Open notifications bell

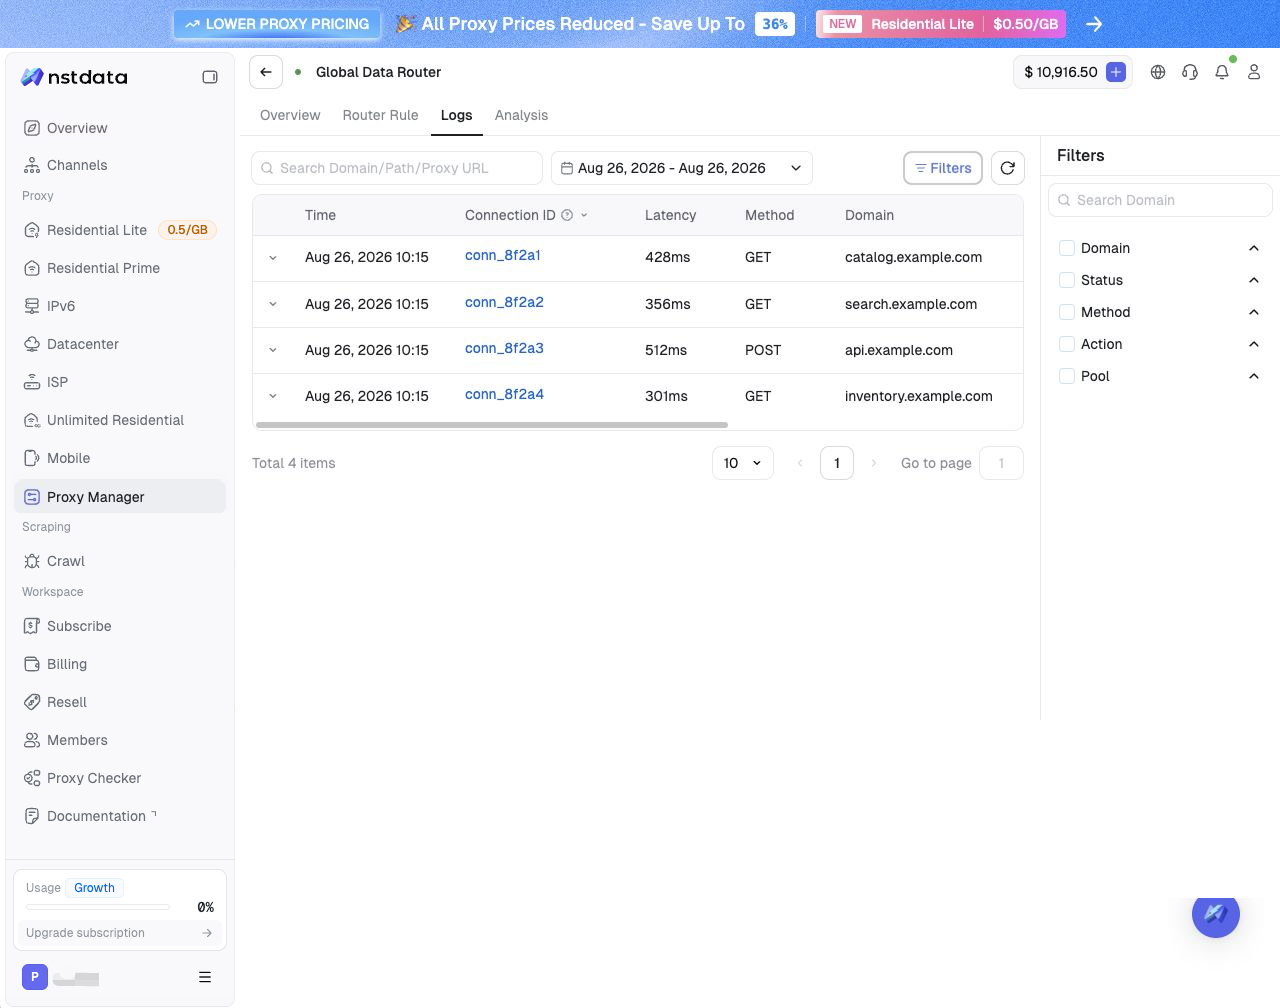pos(1222,72)
